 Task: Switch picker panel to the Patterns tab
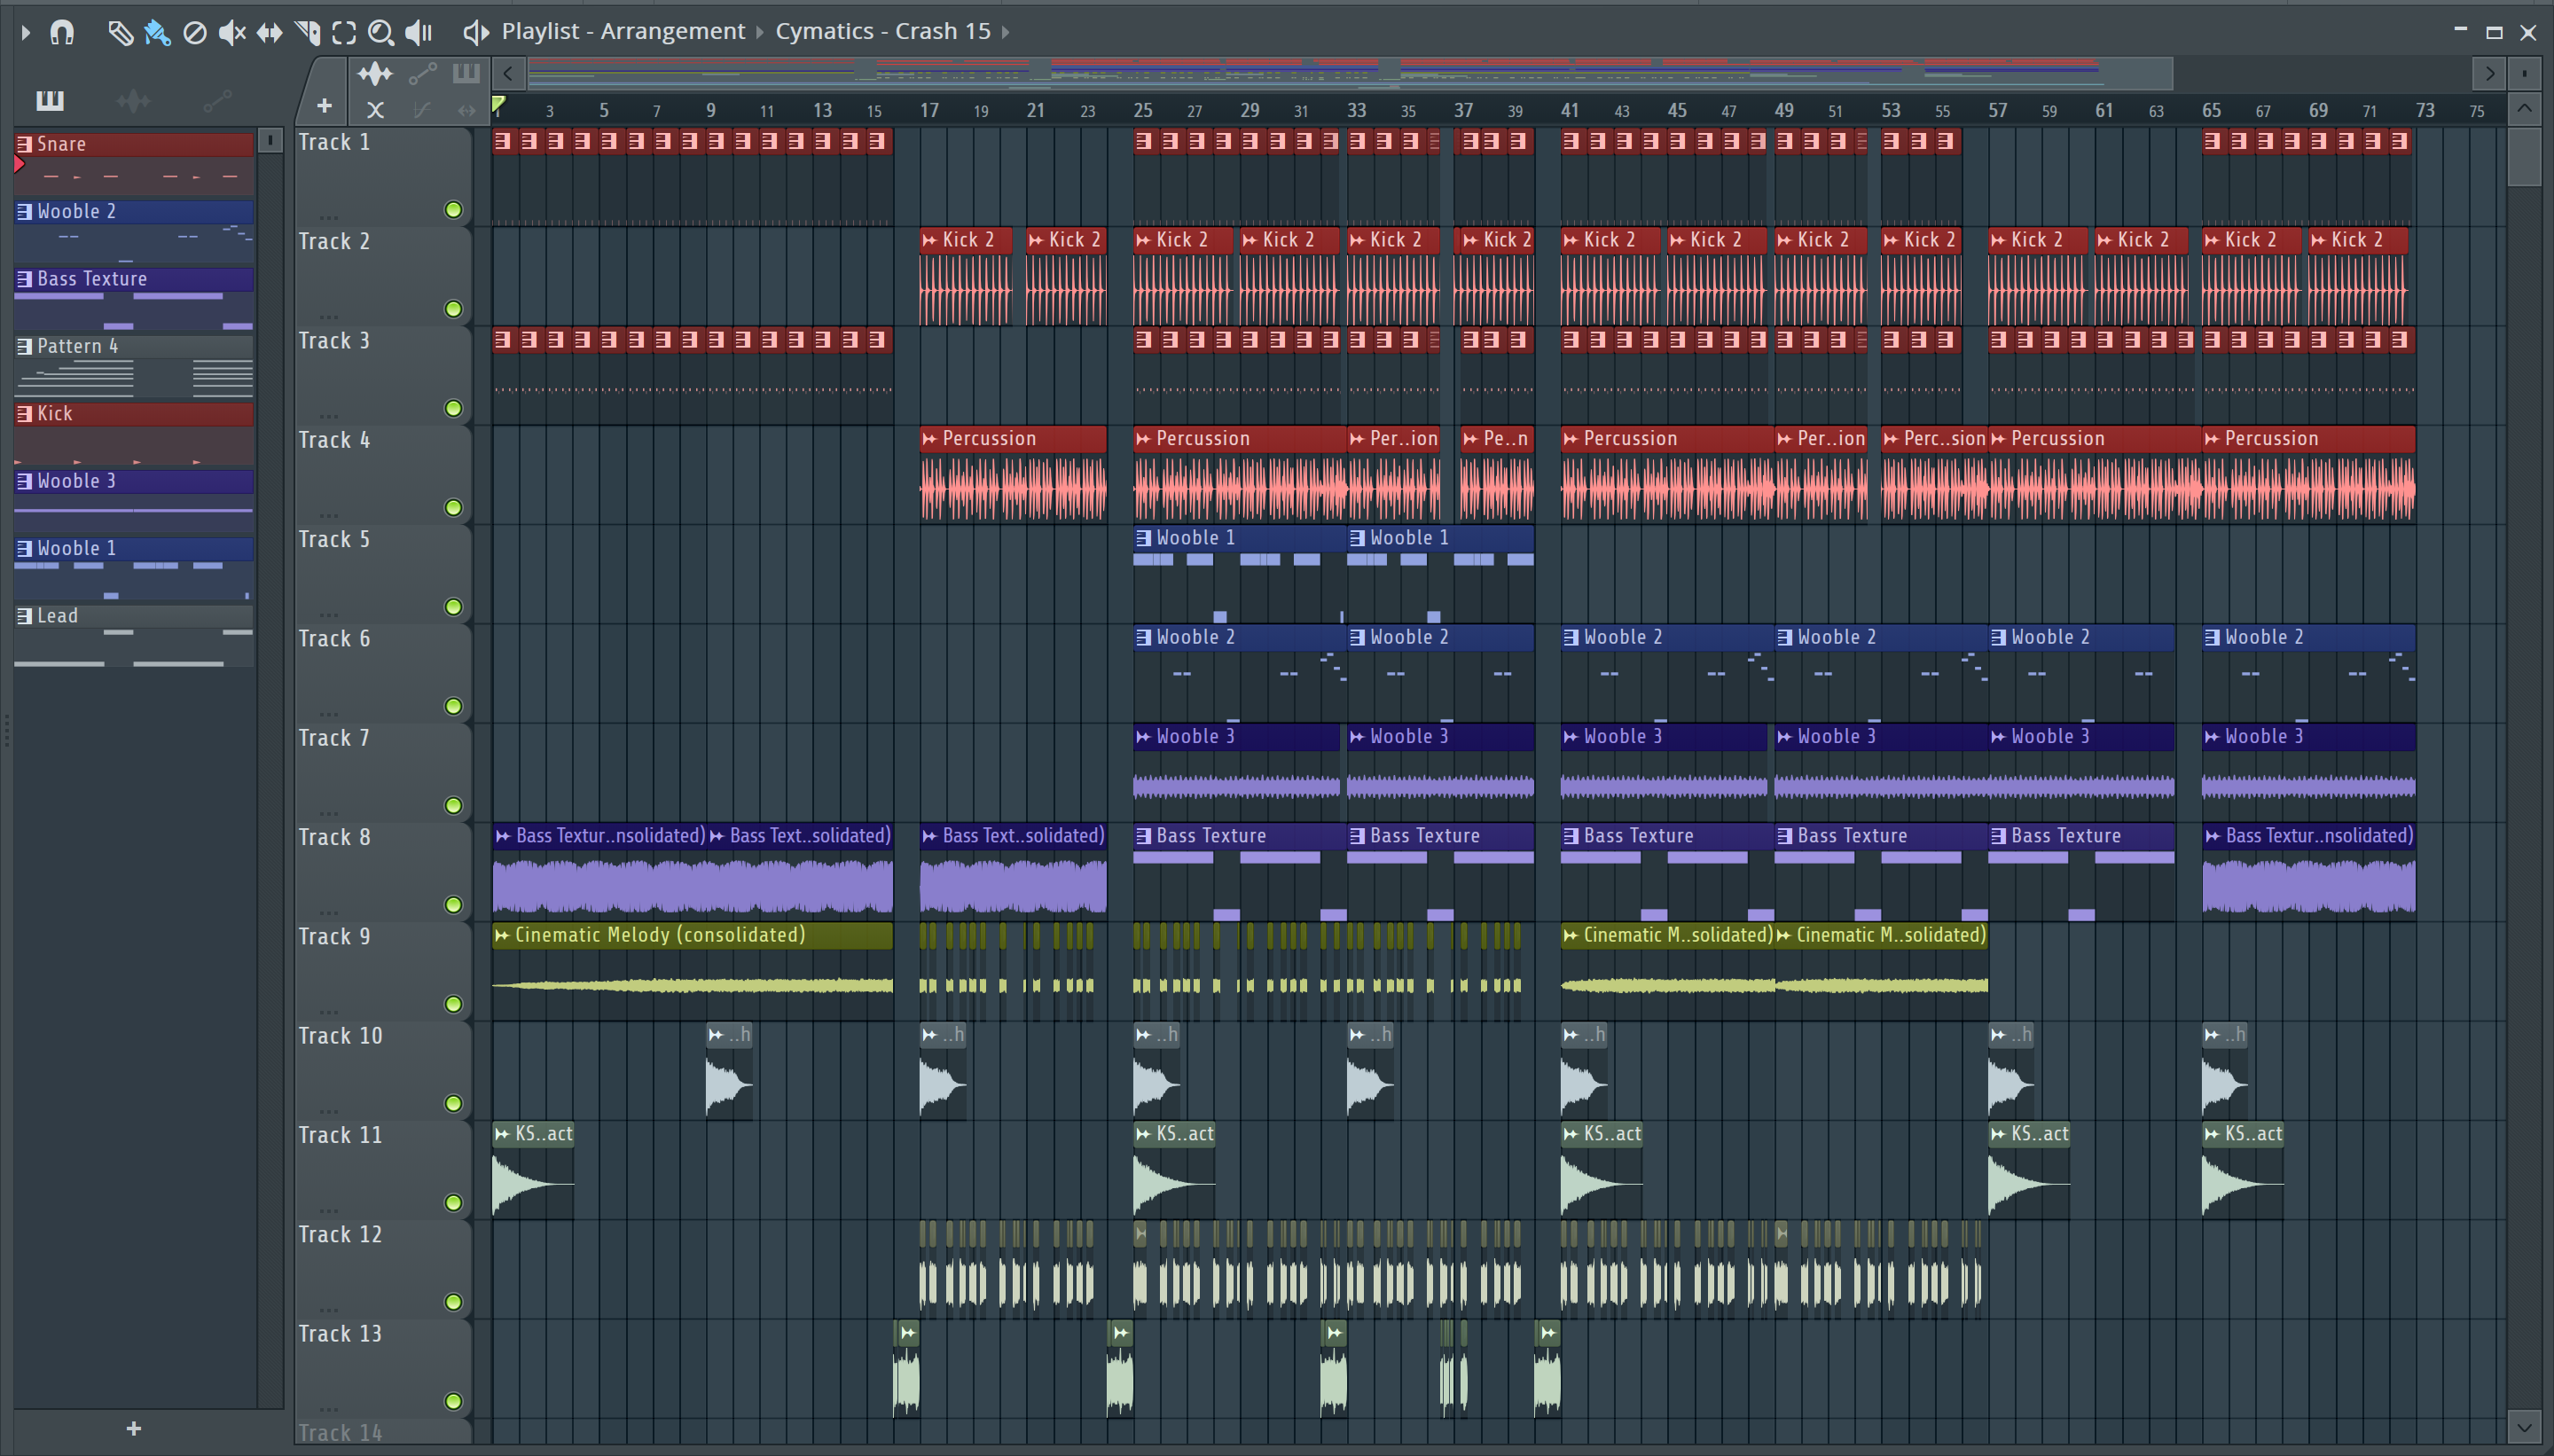[x=49, y=100]
